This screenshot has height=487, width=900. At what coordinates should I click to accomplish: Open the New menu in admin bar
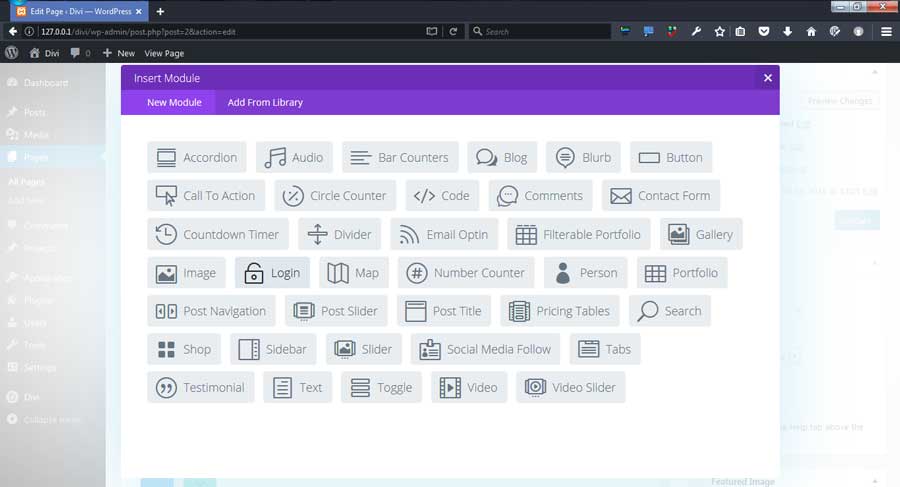119,53
